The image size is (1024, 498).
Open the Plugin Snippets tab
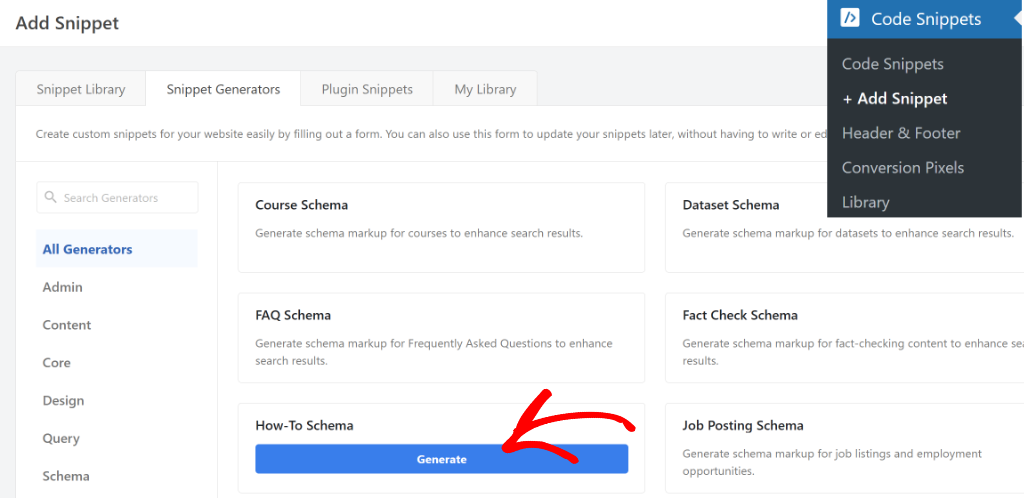367,89
